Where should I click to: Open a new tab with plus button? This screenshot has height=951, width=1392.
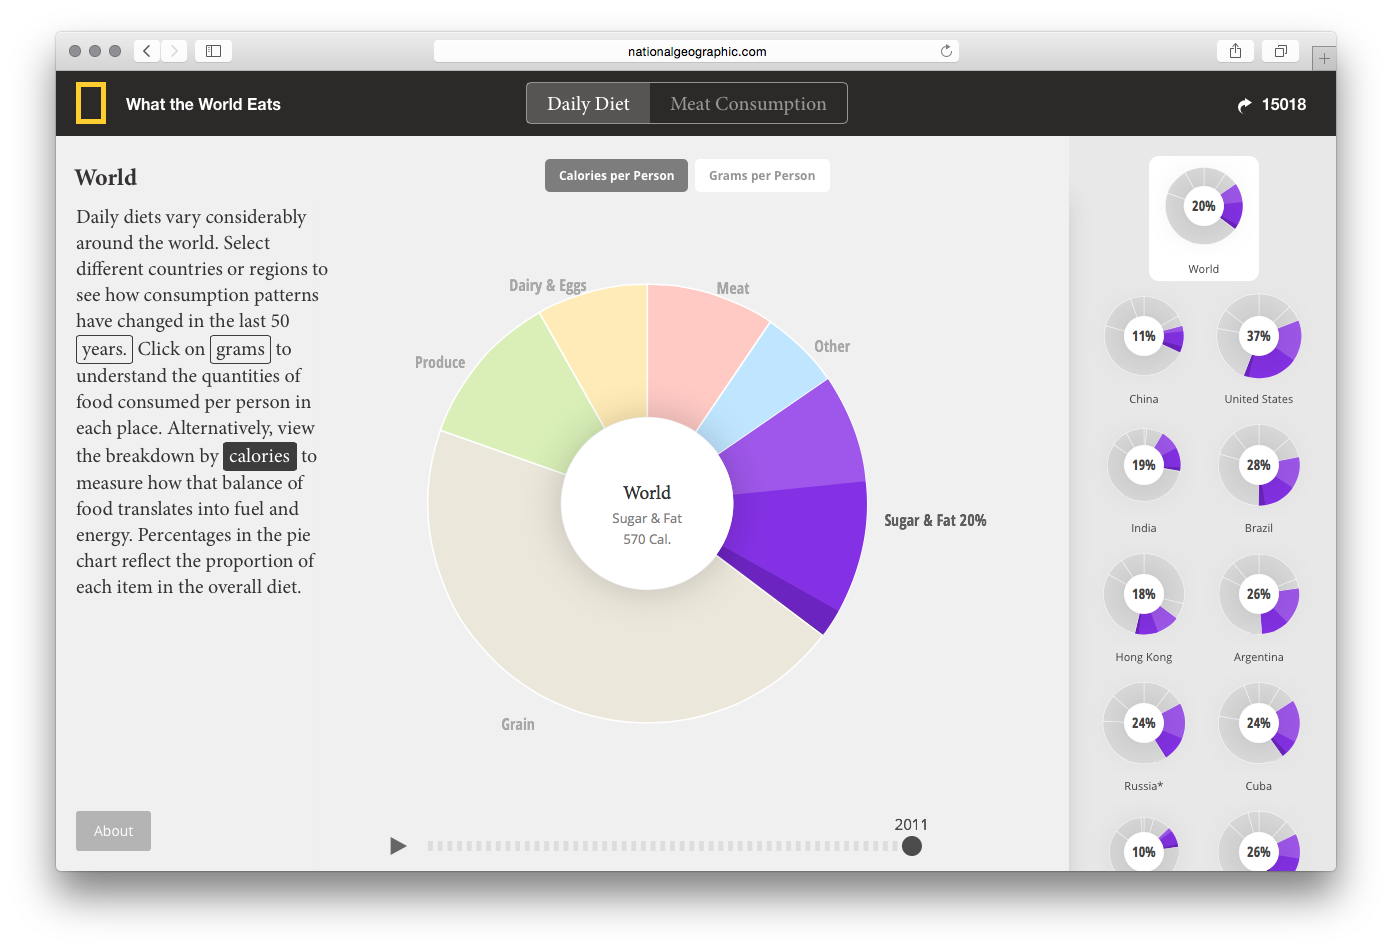[1324, 59]
